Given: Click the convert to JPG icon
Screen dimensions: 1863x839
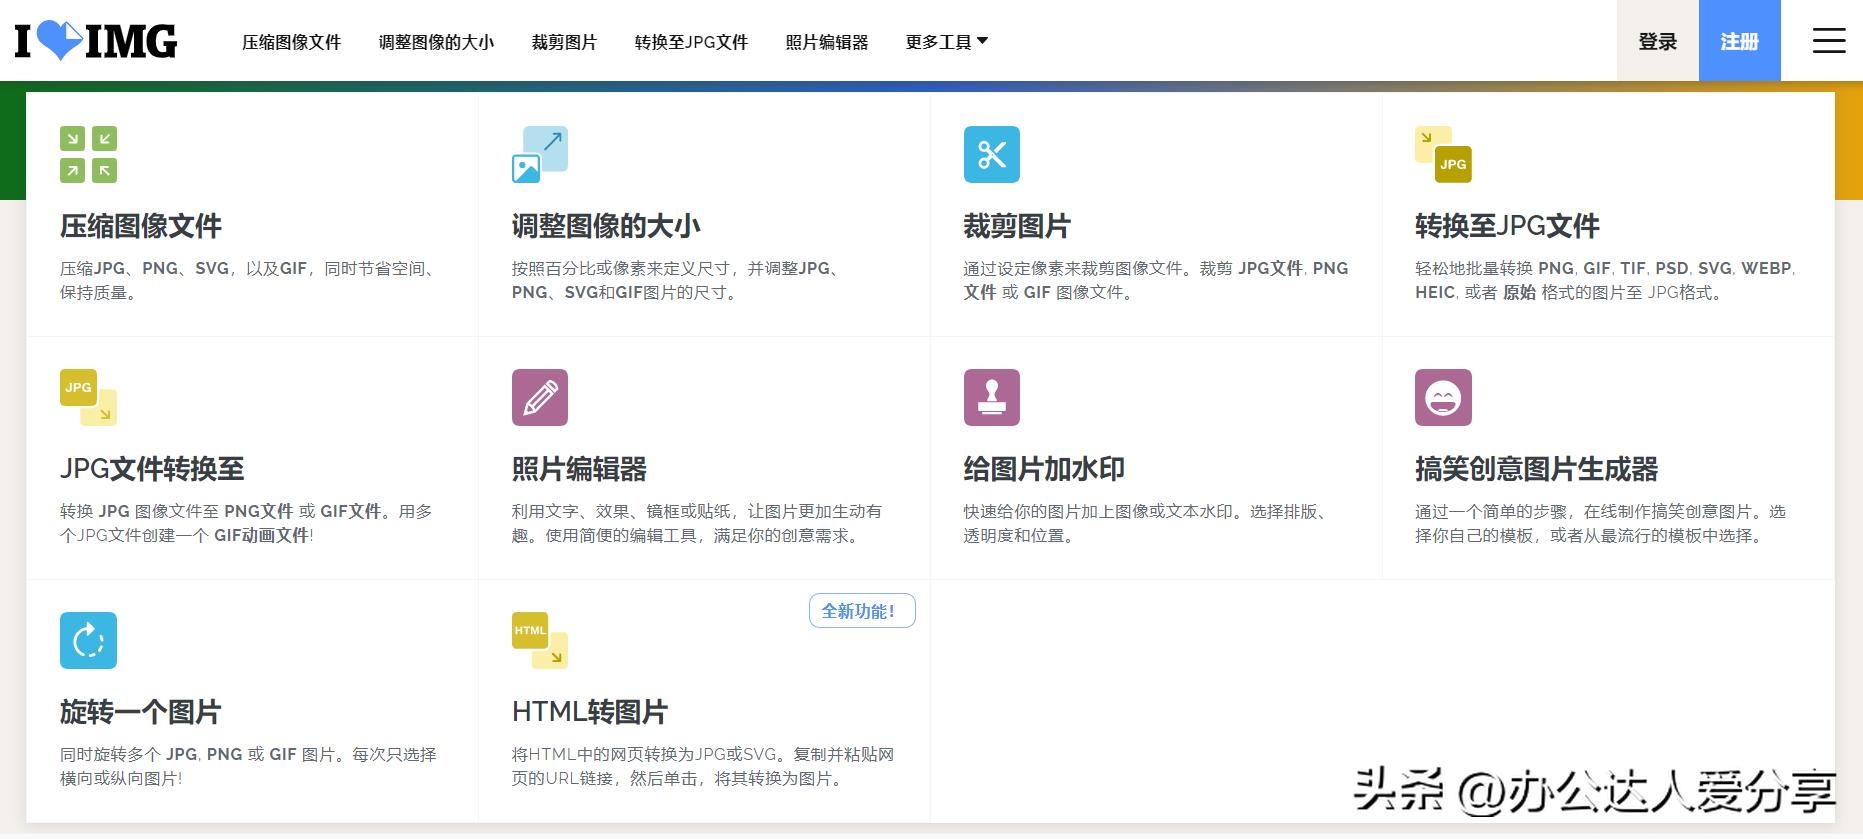Looking at the screenshot, I should [1443, 154].
